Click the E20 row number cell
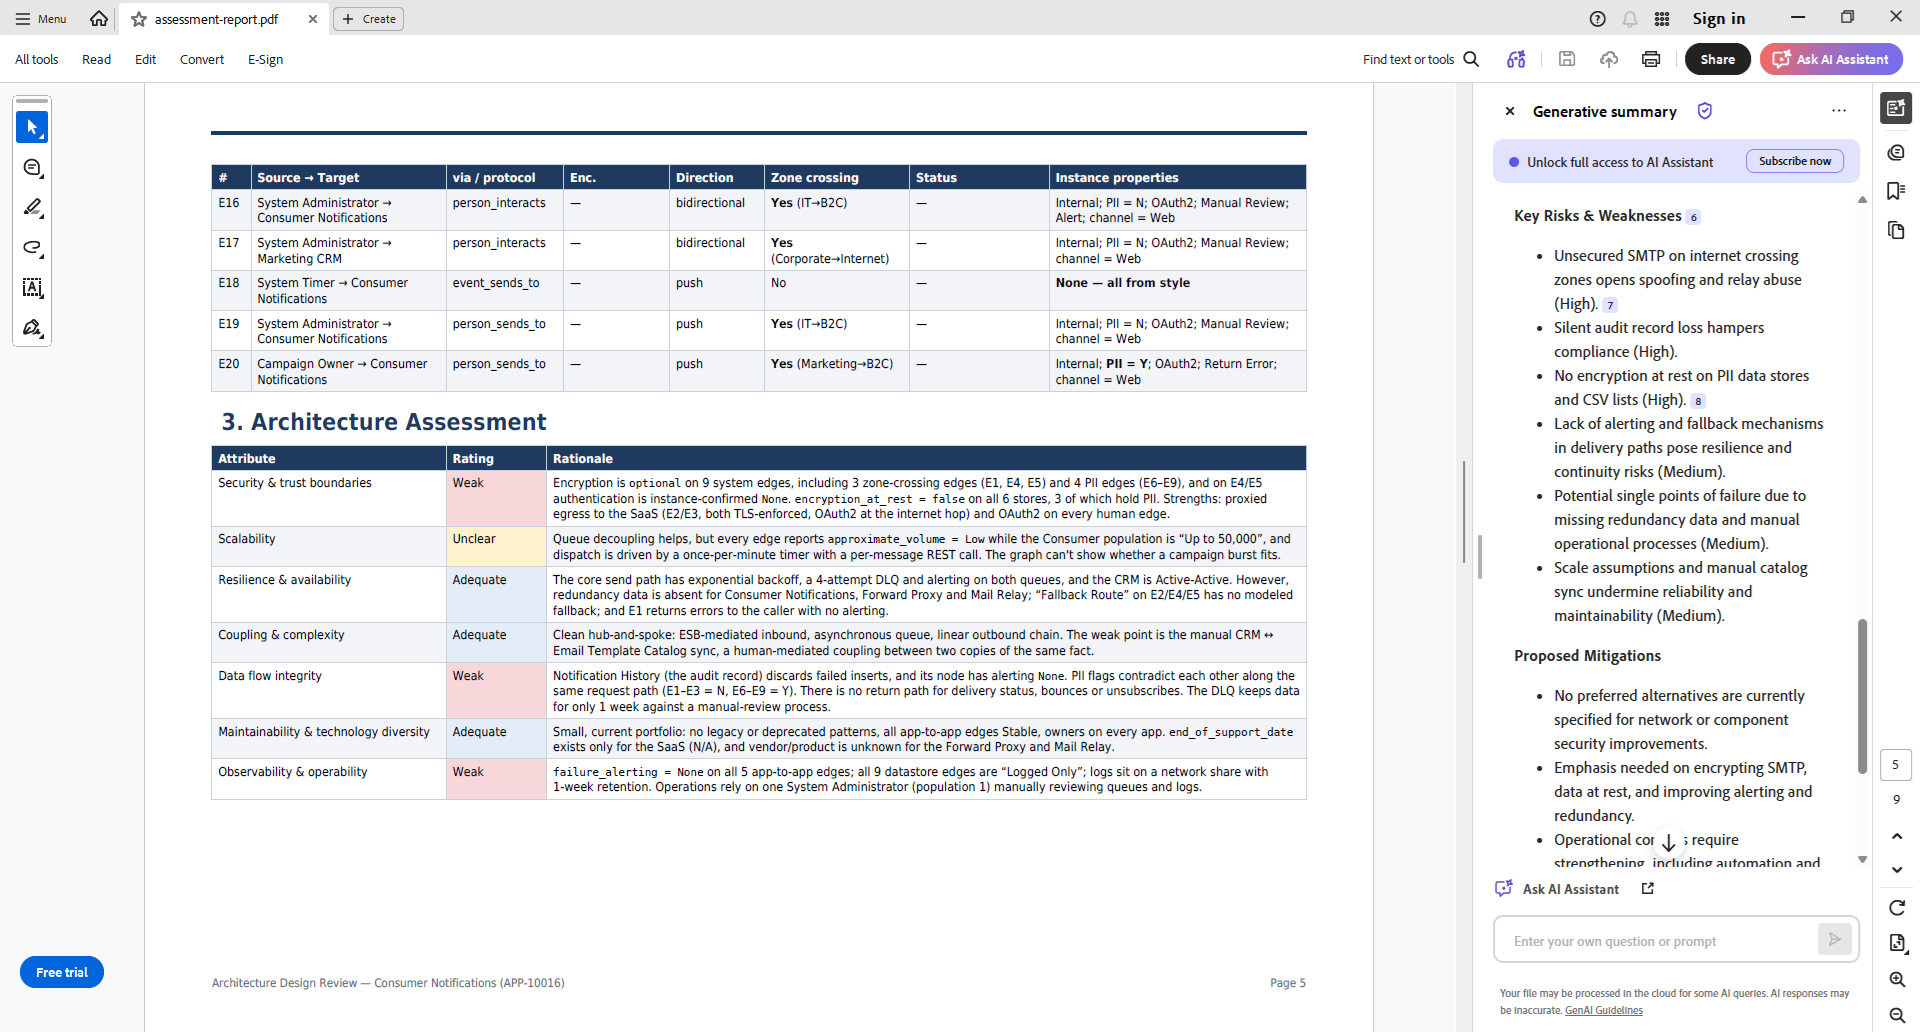 (x=230, y=371)
